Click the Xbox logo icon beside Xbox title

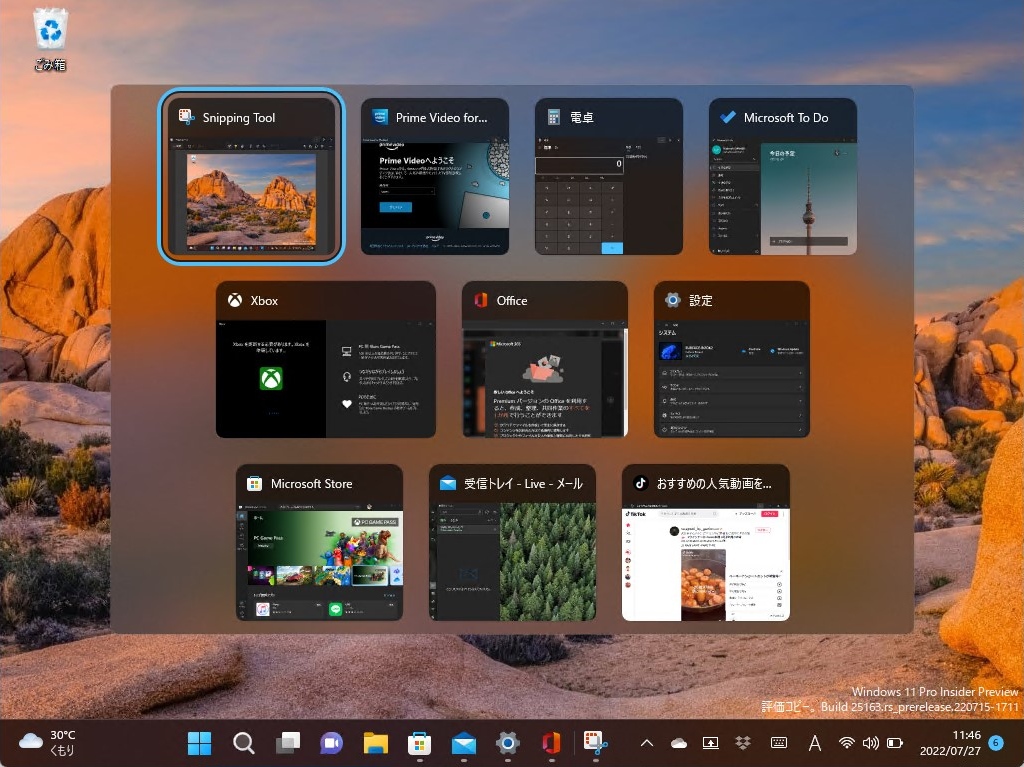pos(235,301)
